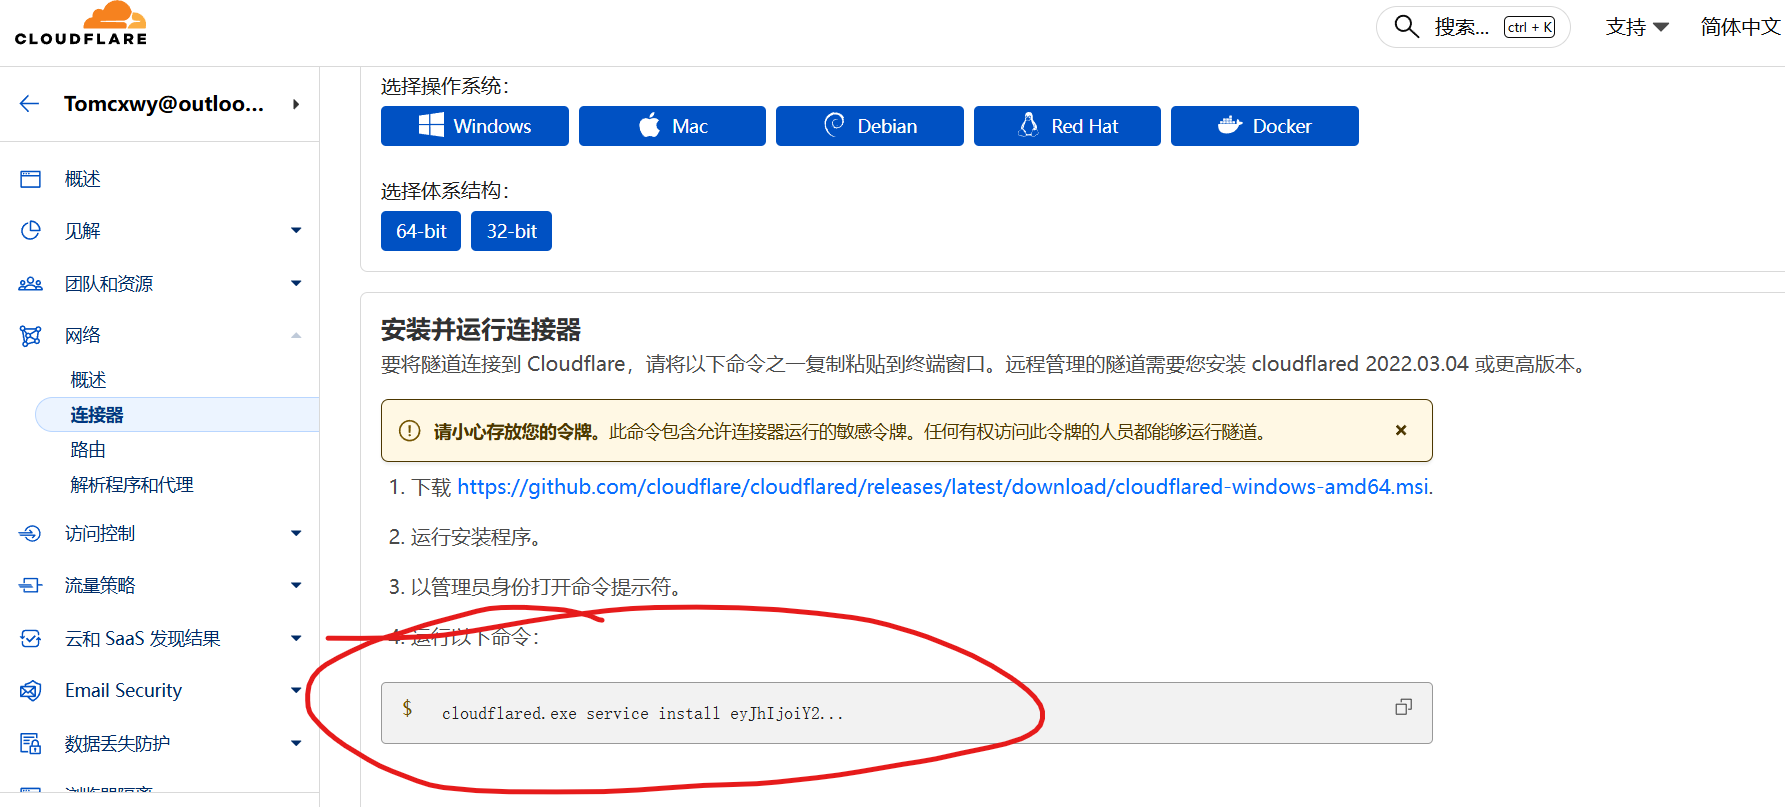
Task: Open the cloudflared Windows msi download link
Action: coord(943,487)
